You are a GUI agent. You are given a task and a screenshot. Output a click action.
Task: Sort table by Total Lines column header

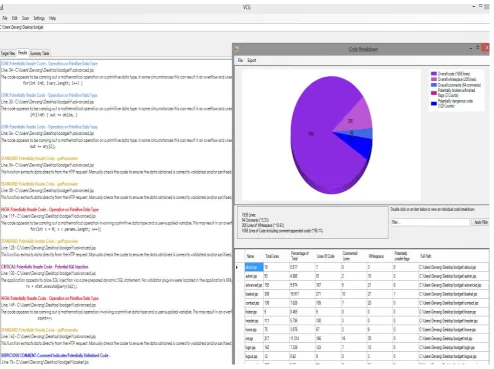[276, 256]
